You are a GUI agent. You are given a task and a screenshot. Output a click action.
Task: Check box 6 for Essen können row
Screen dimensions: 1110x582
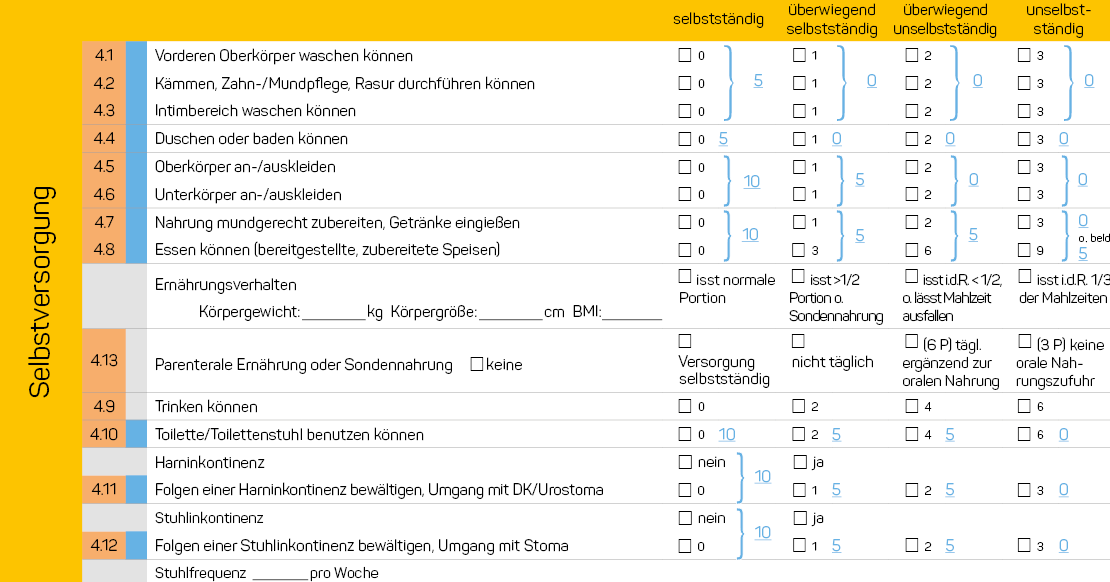click(x=912, y=250)
